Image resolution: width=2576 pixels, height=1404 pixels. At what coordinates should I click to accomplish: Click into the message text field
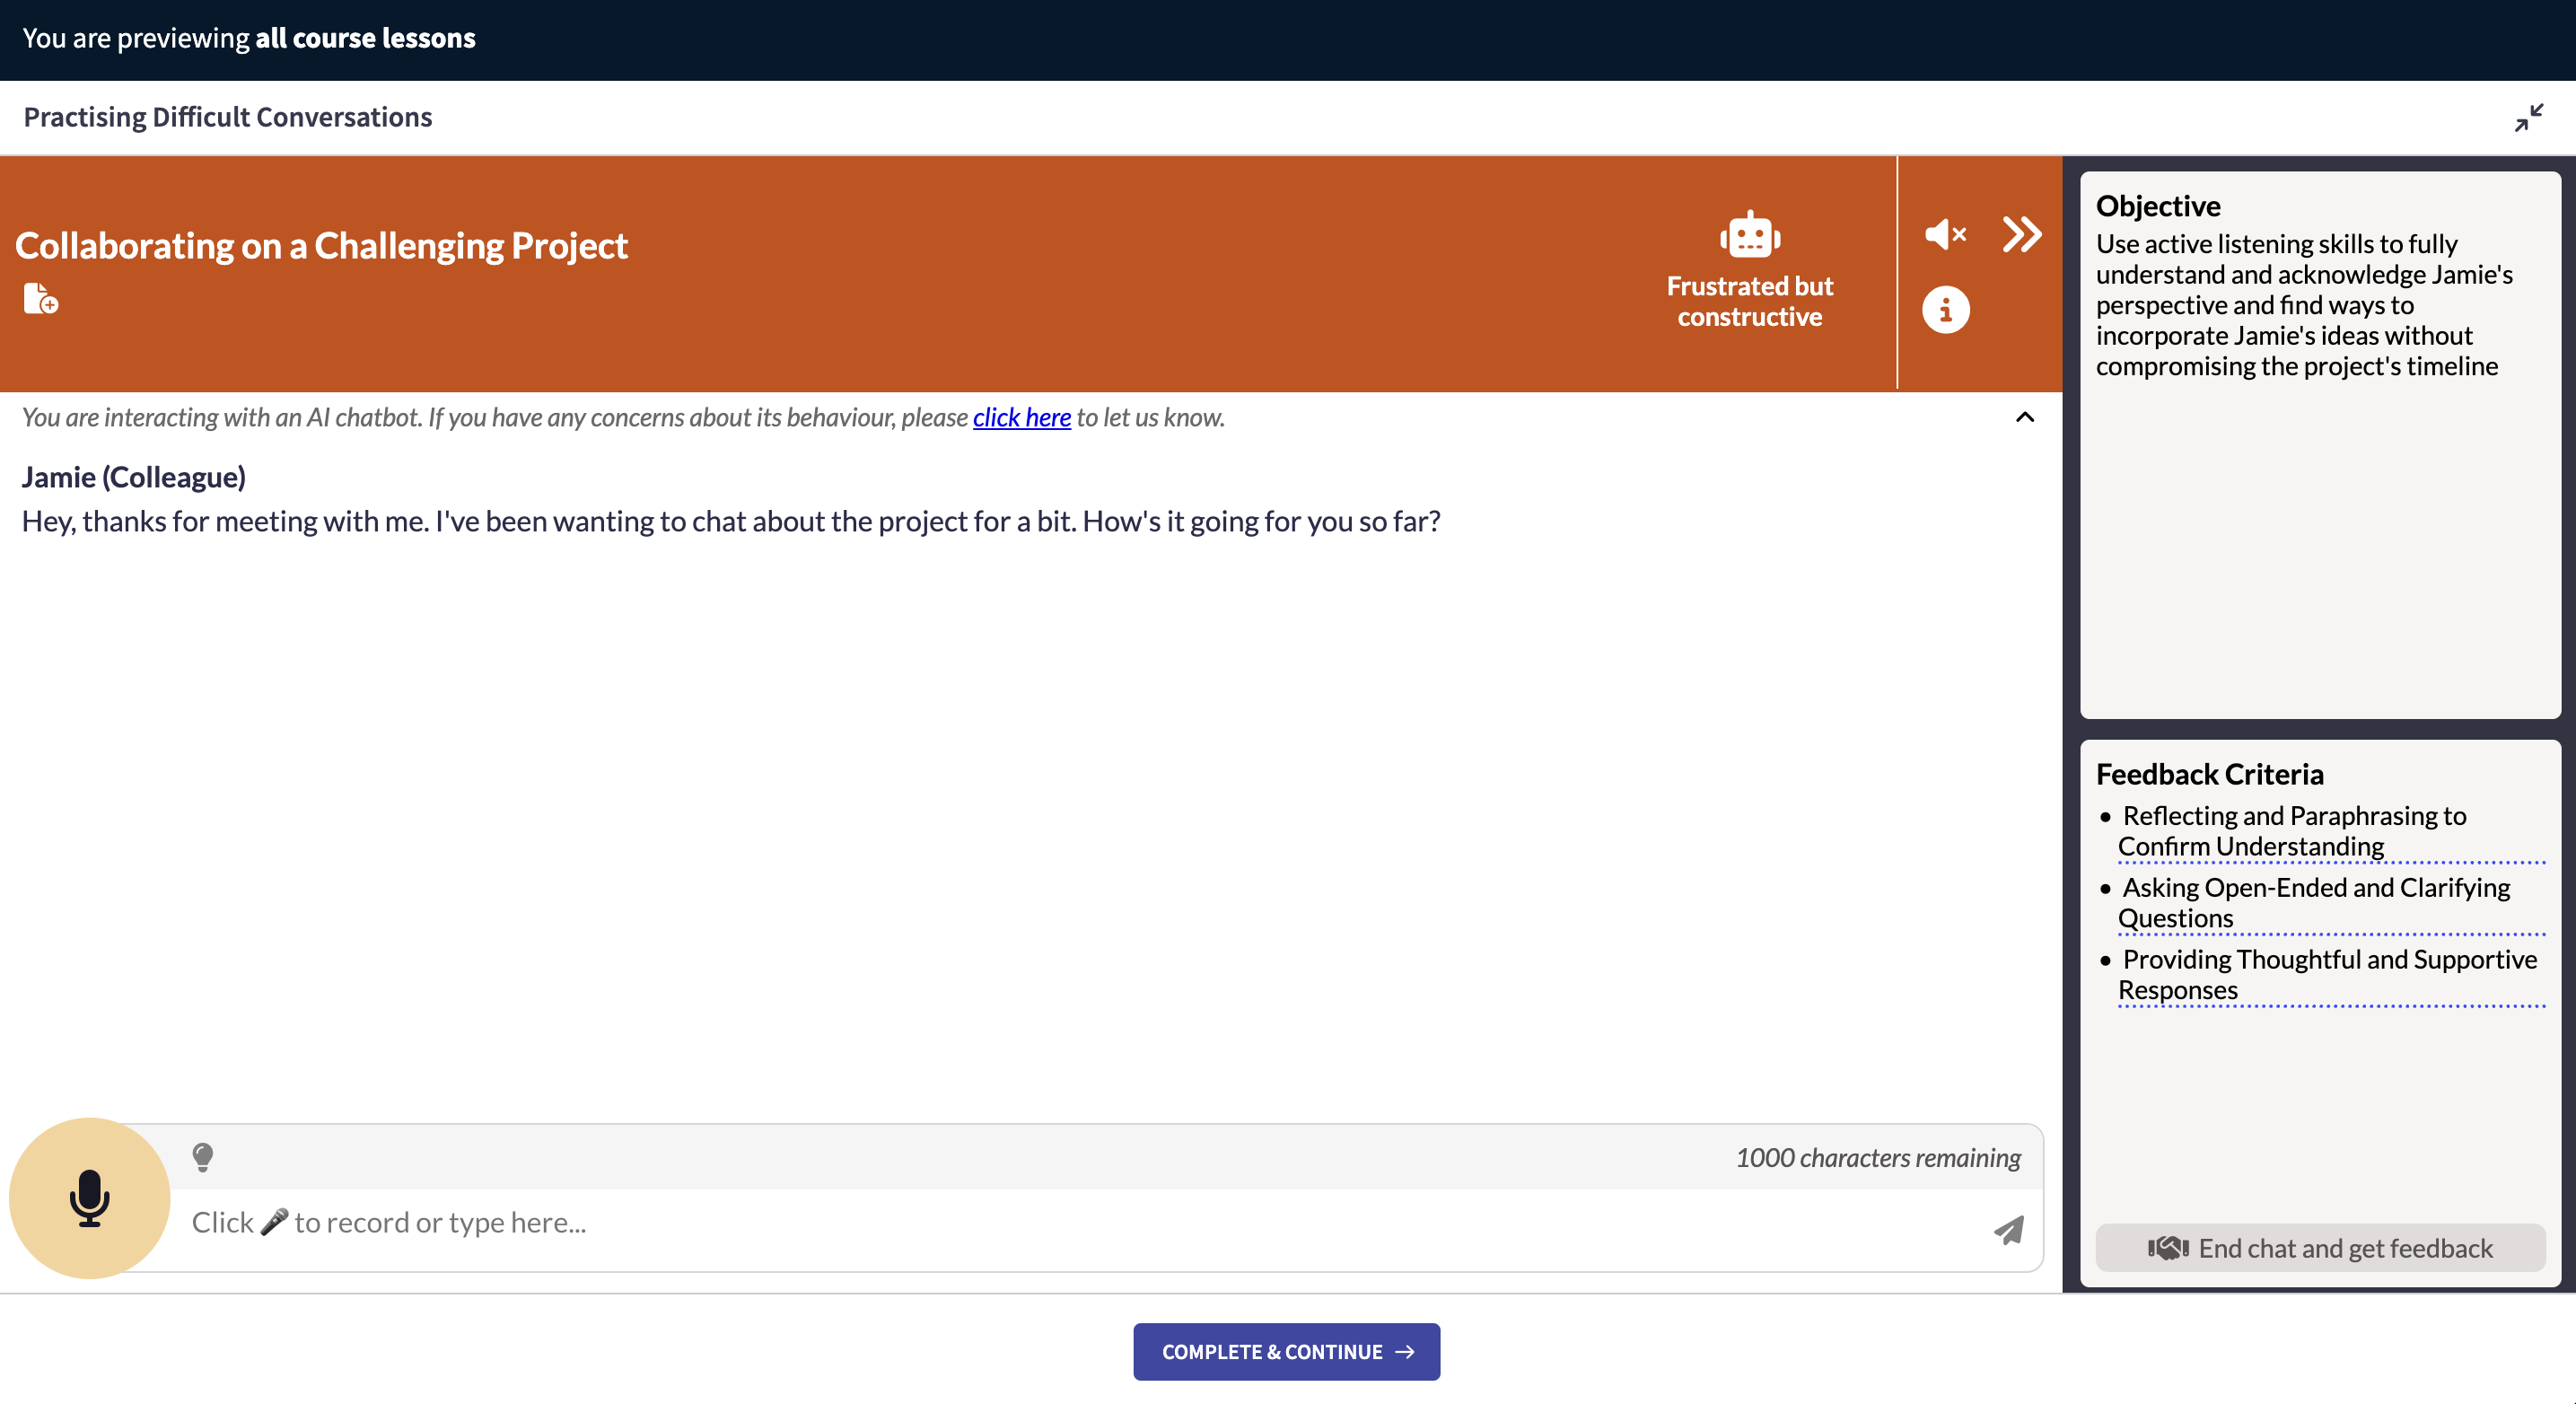click(x=1080, y=1222)
